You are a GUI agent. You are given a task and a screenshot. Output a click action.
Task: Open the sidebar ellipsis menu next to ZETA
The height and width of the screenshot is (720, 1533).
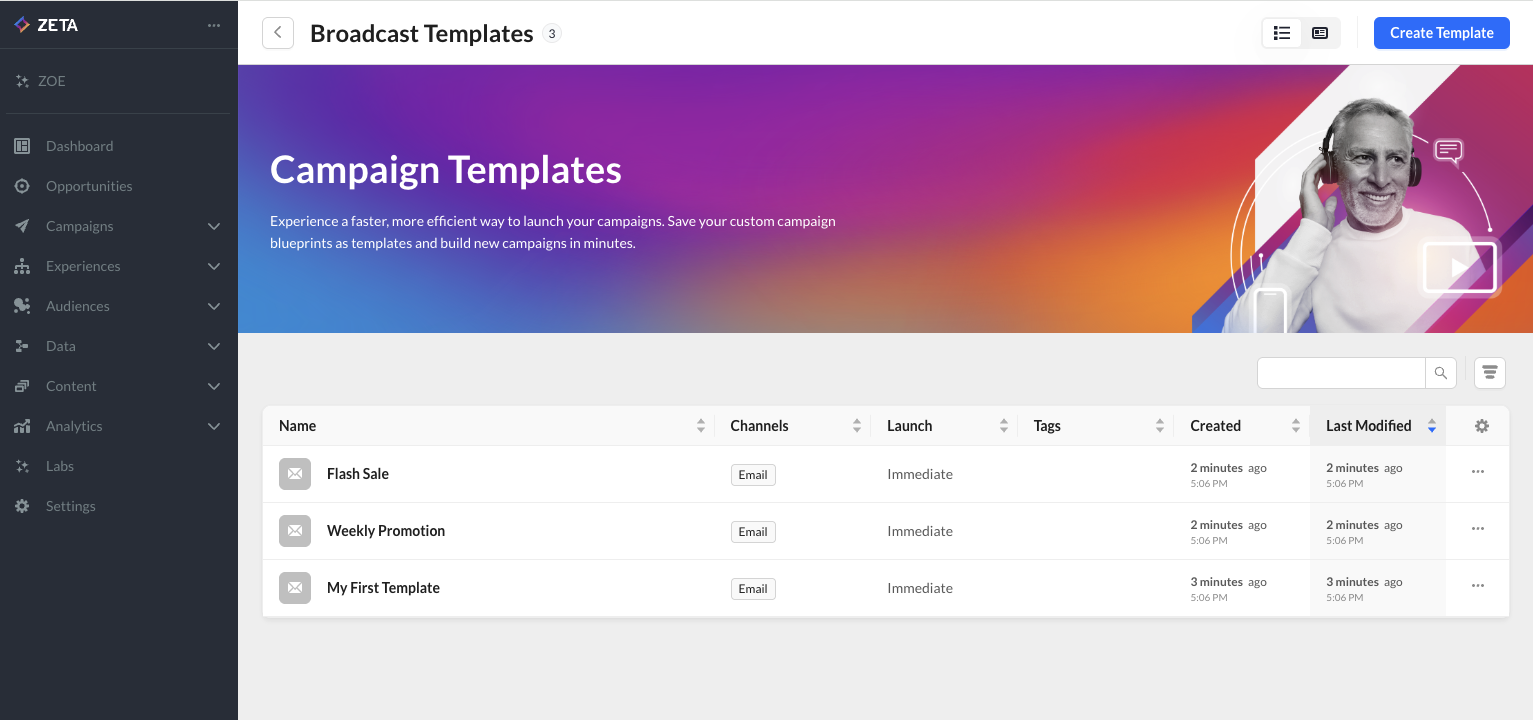tap(214, 26)
